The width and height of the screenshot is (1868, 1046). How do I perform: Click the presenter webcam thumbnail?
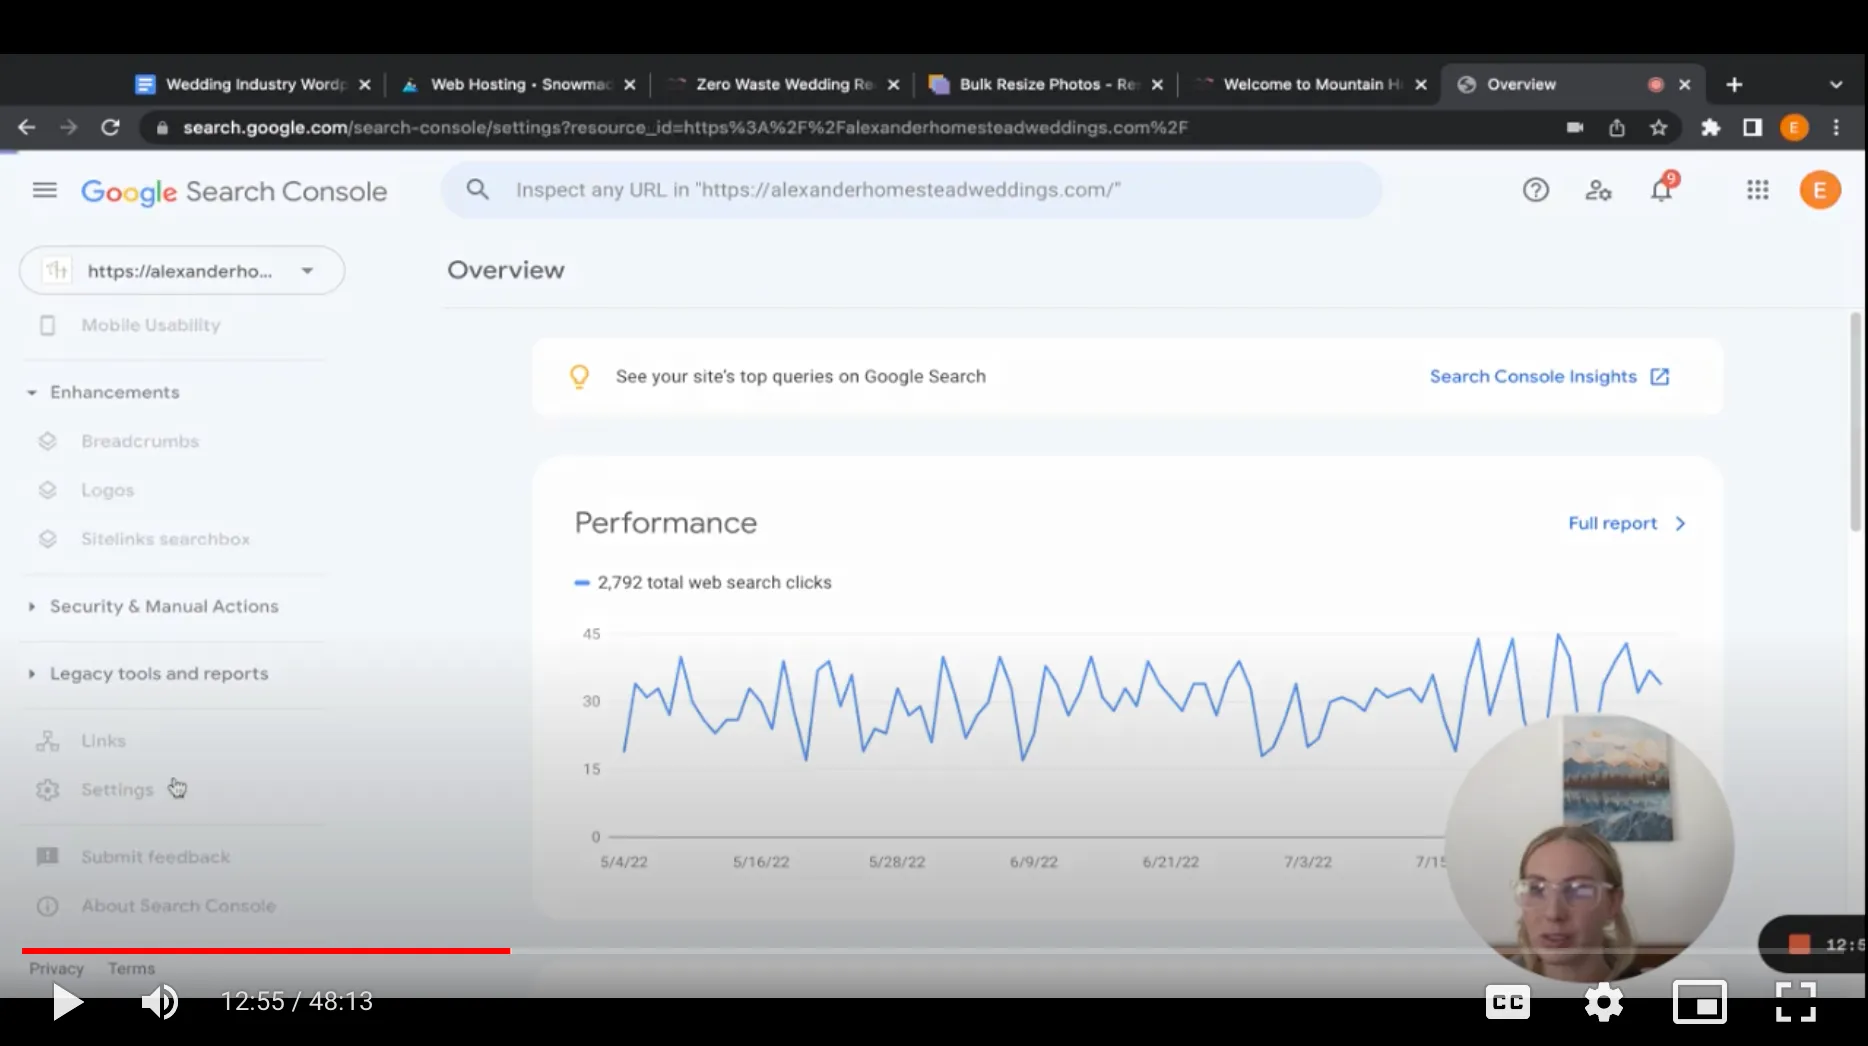tap(1589, 846)
